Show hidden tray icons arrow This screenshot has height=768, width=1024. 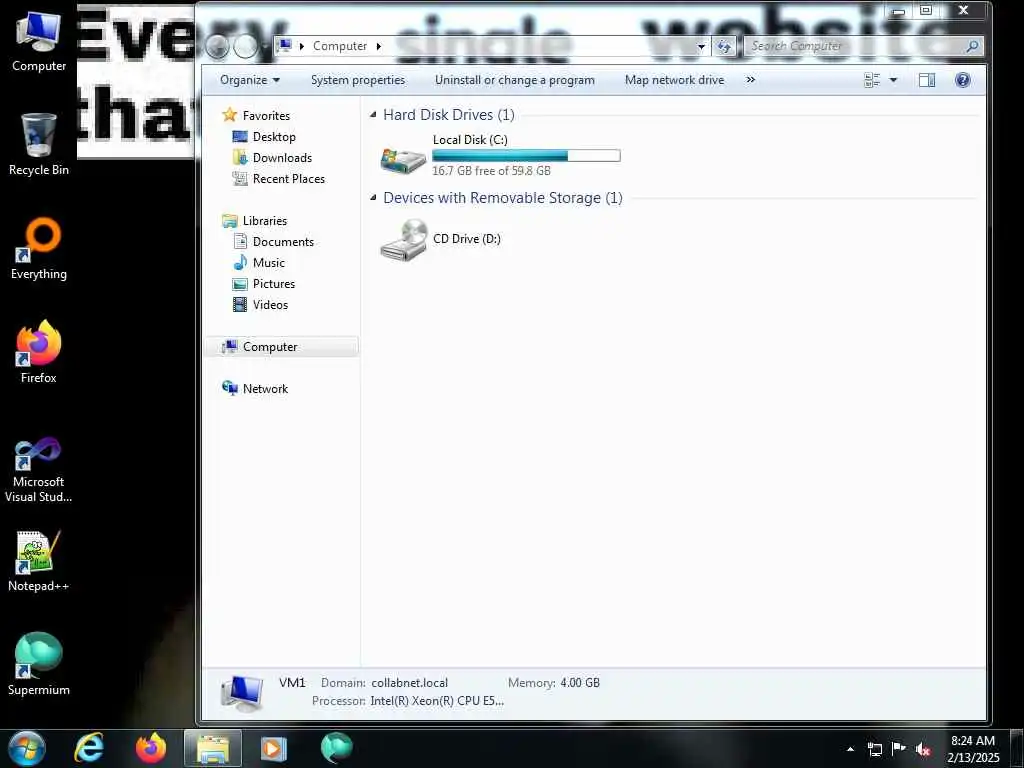point(850,749)
